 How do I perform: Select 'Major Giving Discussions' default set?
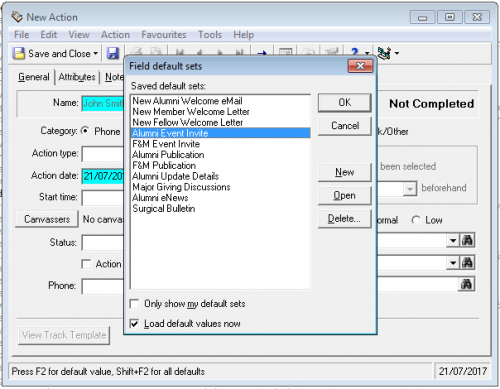220,187
